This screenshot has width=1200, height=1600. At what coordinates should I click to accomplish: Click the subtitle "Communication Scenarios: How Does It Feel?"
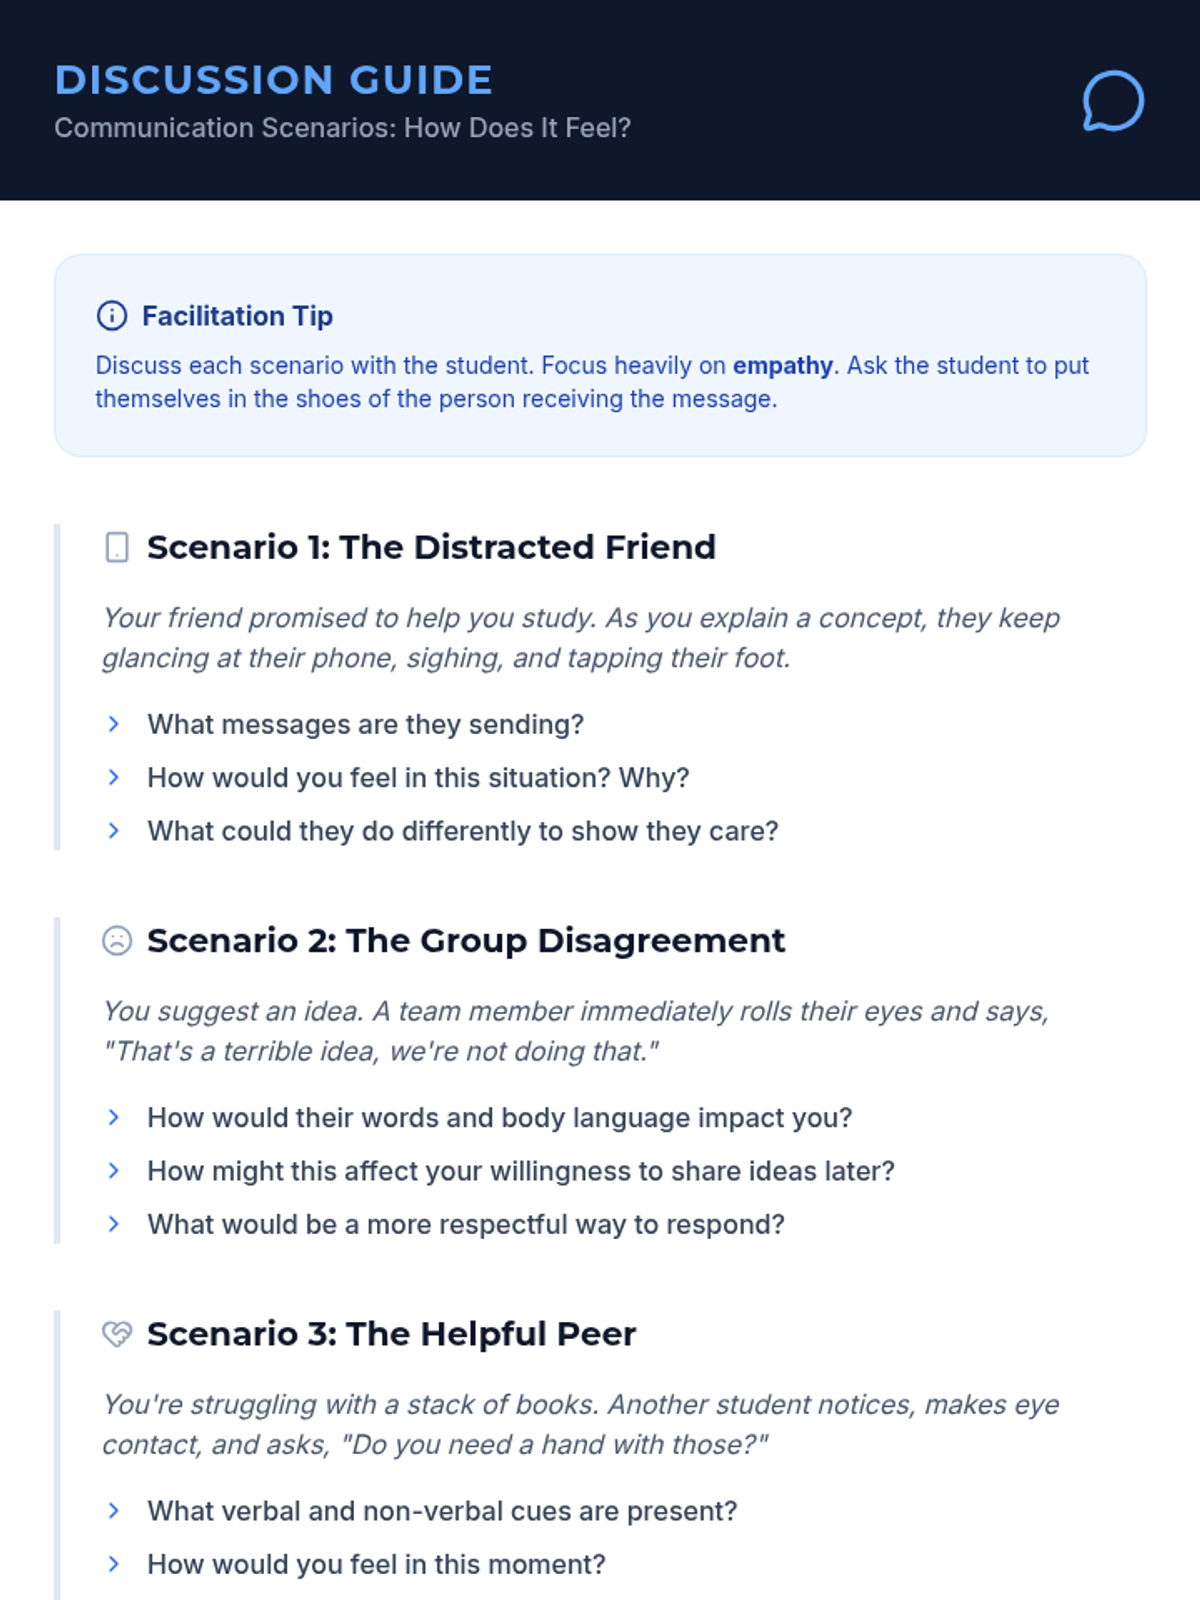click(342, 128)
